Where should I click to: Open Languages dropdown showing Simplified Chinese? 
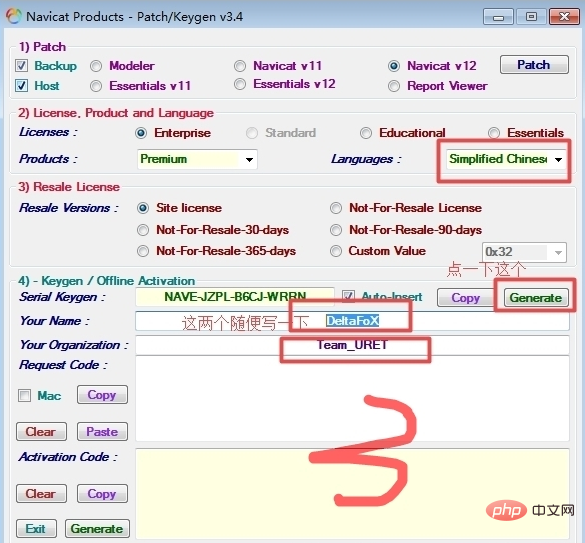point(506,159)
